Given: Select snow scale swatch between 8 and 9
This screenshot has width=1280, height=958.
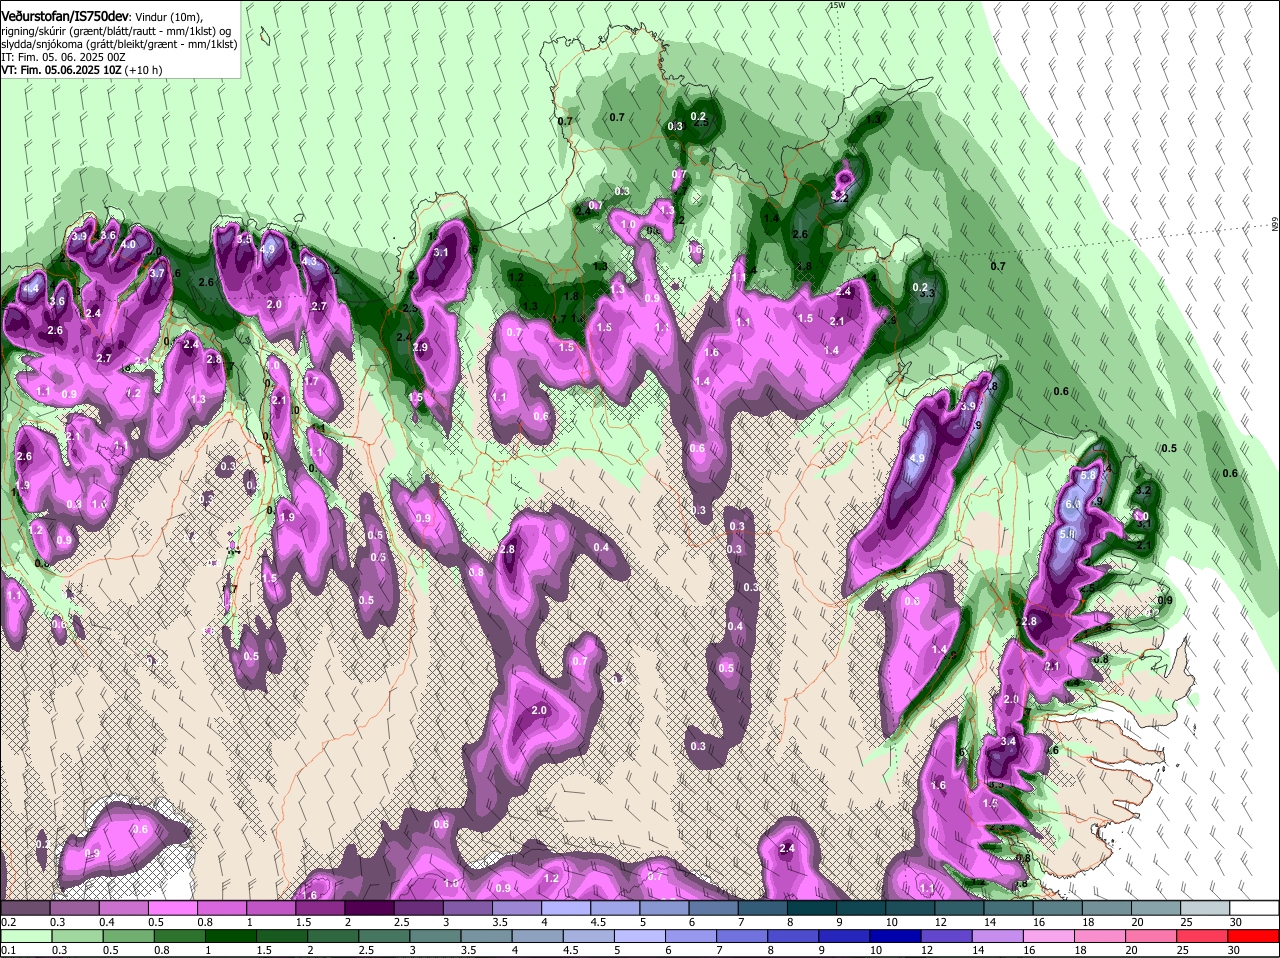Looking at the screenshot, I should (813, 907).
